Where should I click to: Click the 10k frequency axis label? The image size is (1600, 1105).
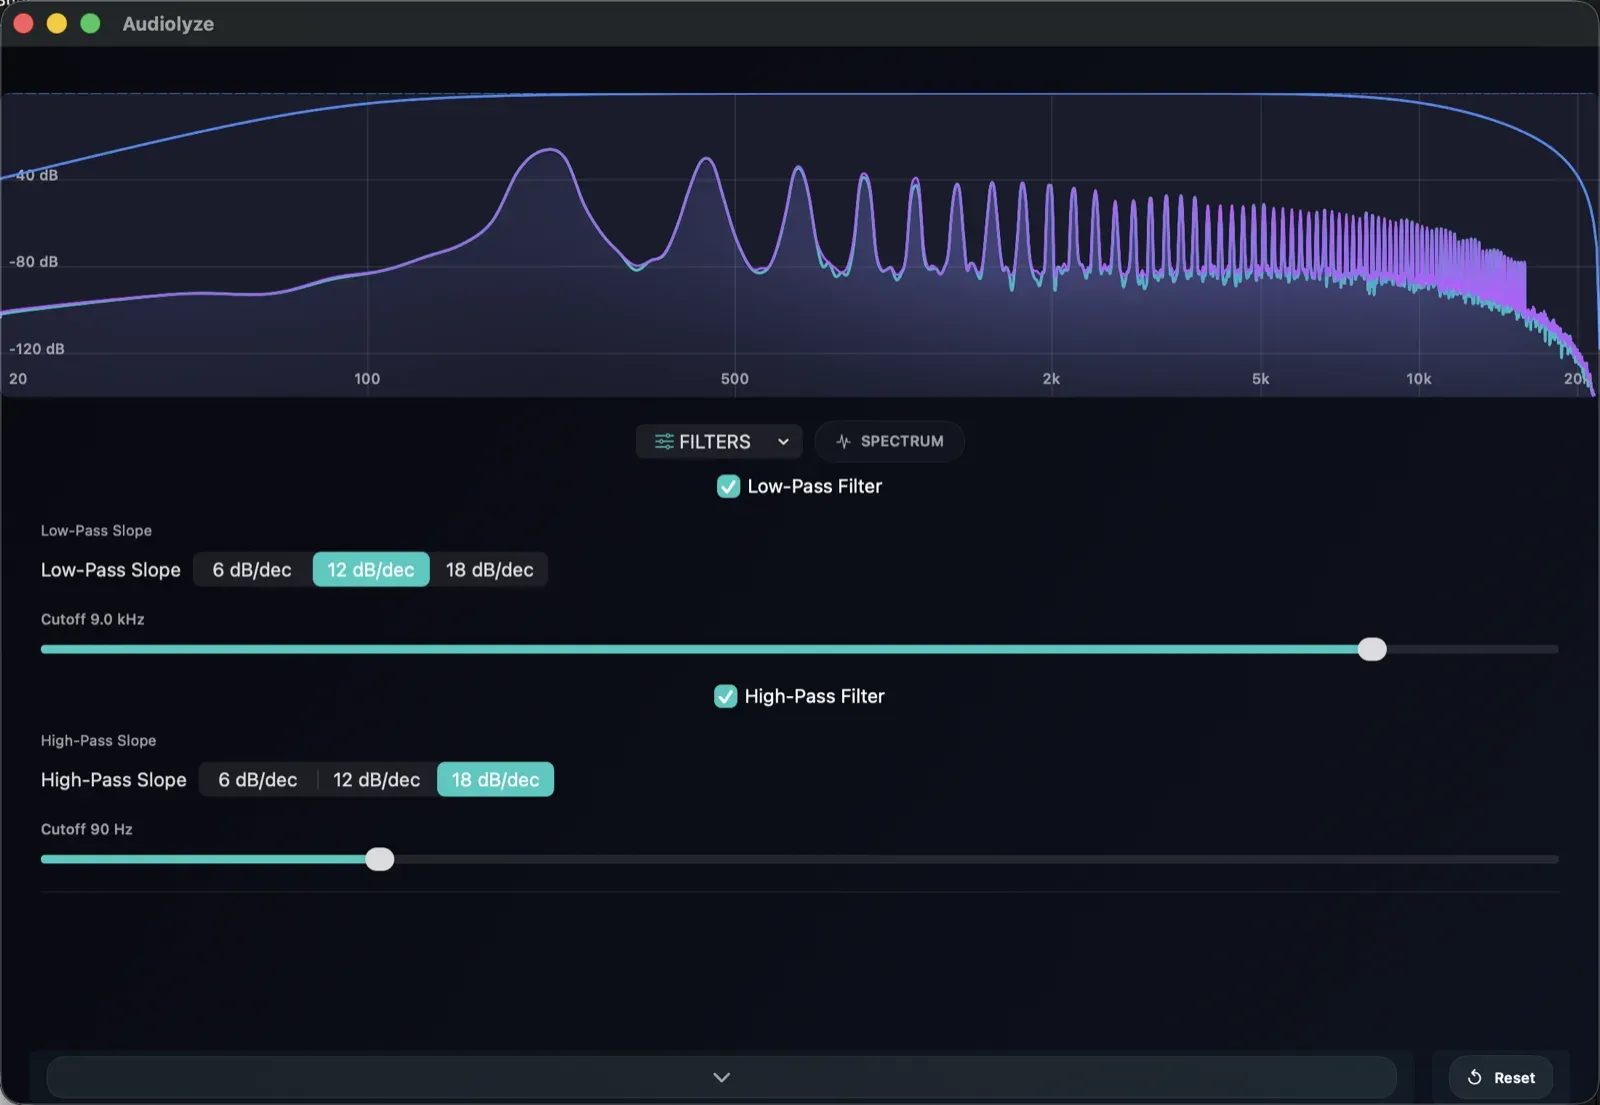point(1418,379)
